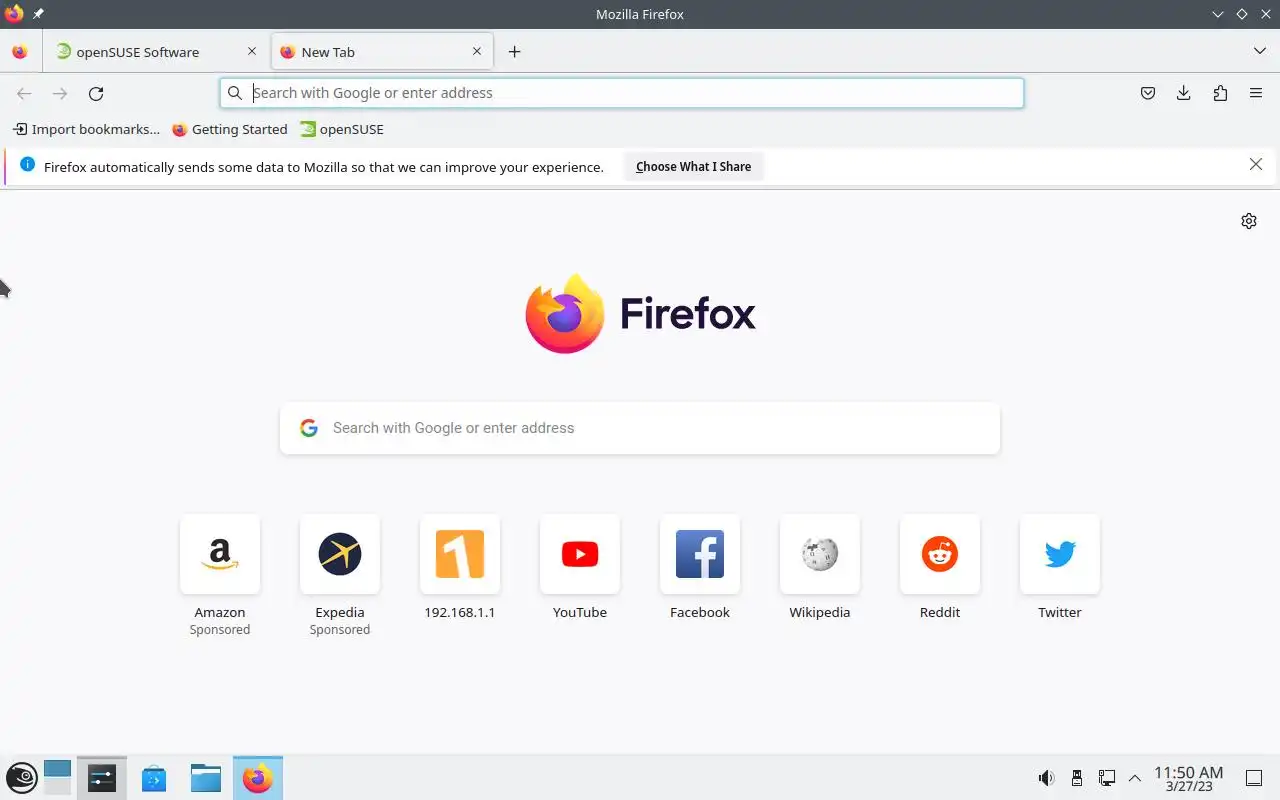Expand hidden system tray icons arrow
The image size is (1280, 800).
click(1135, 778)
